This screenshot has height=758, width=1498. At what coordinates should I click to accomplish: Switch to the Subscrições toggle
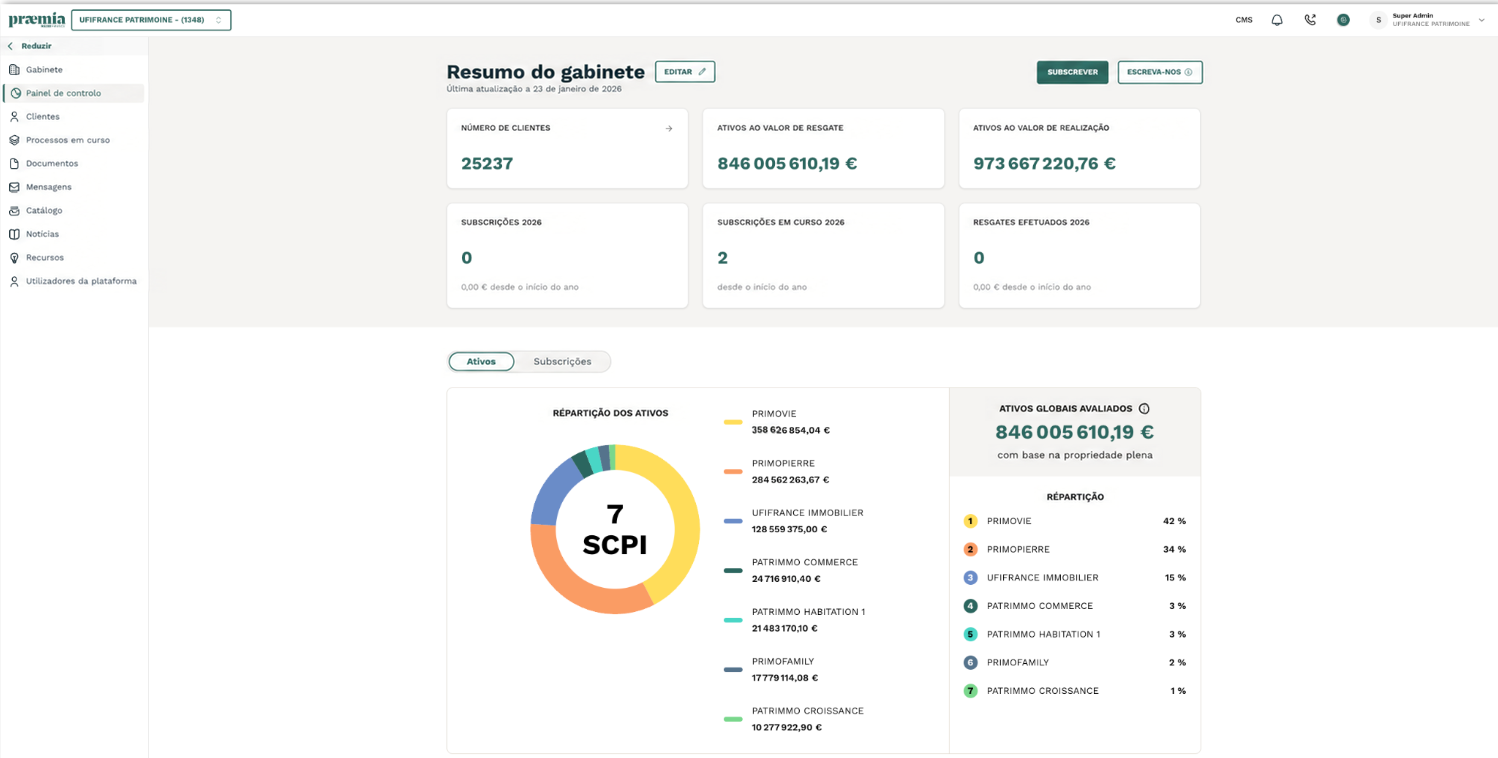(x=562, y=362)
